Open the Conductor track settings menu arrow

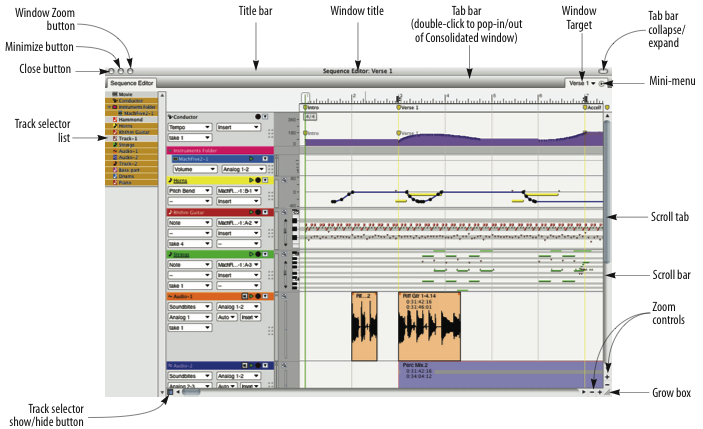[265, 117]
